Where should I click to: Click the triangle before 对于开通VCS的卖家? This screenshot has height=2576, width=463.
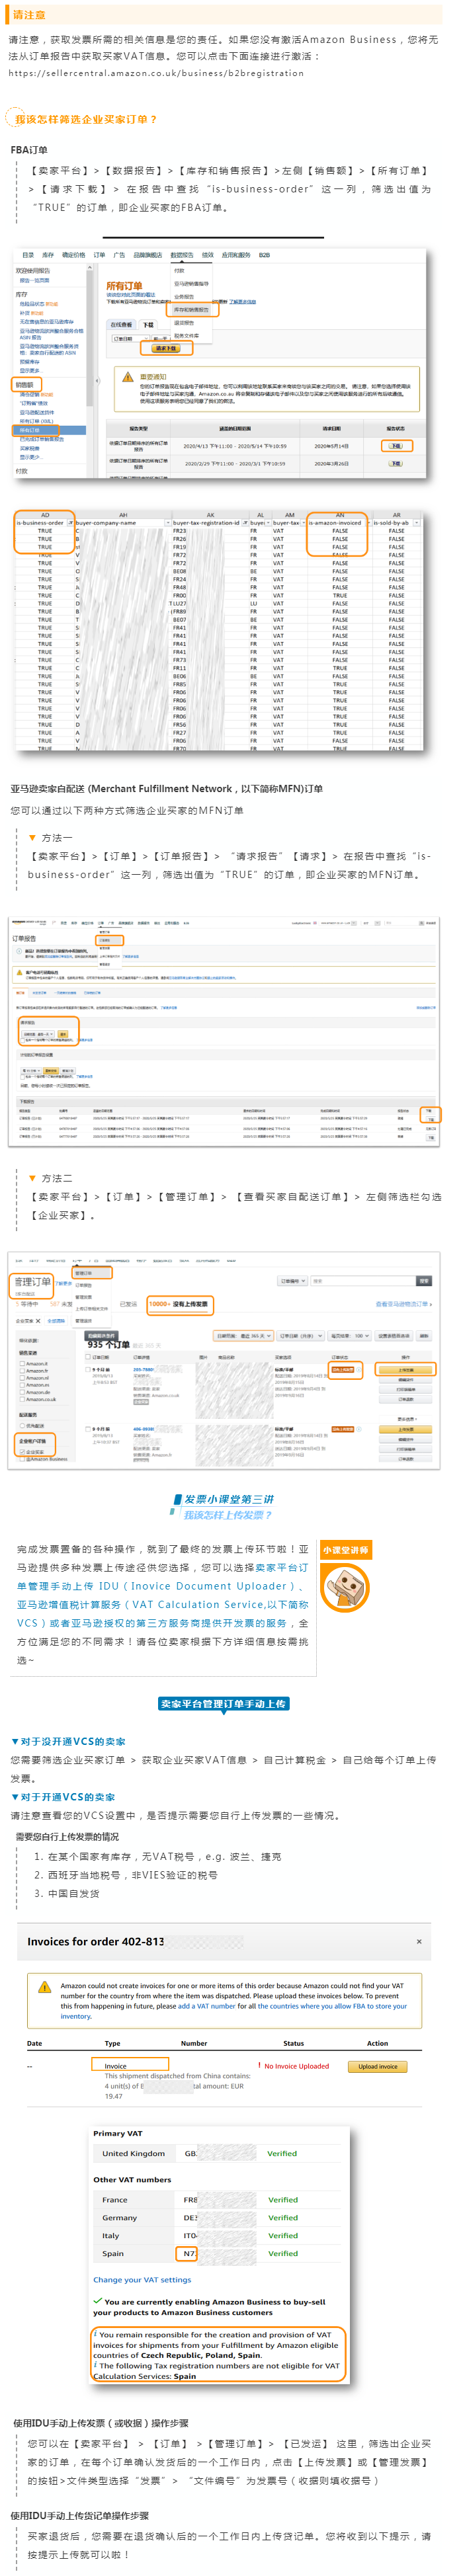15,1797
